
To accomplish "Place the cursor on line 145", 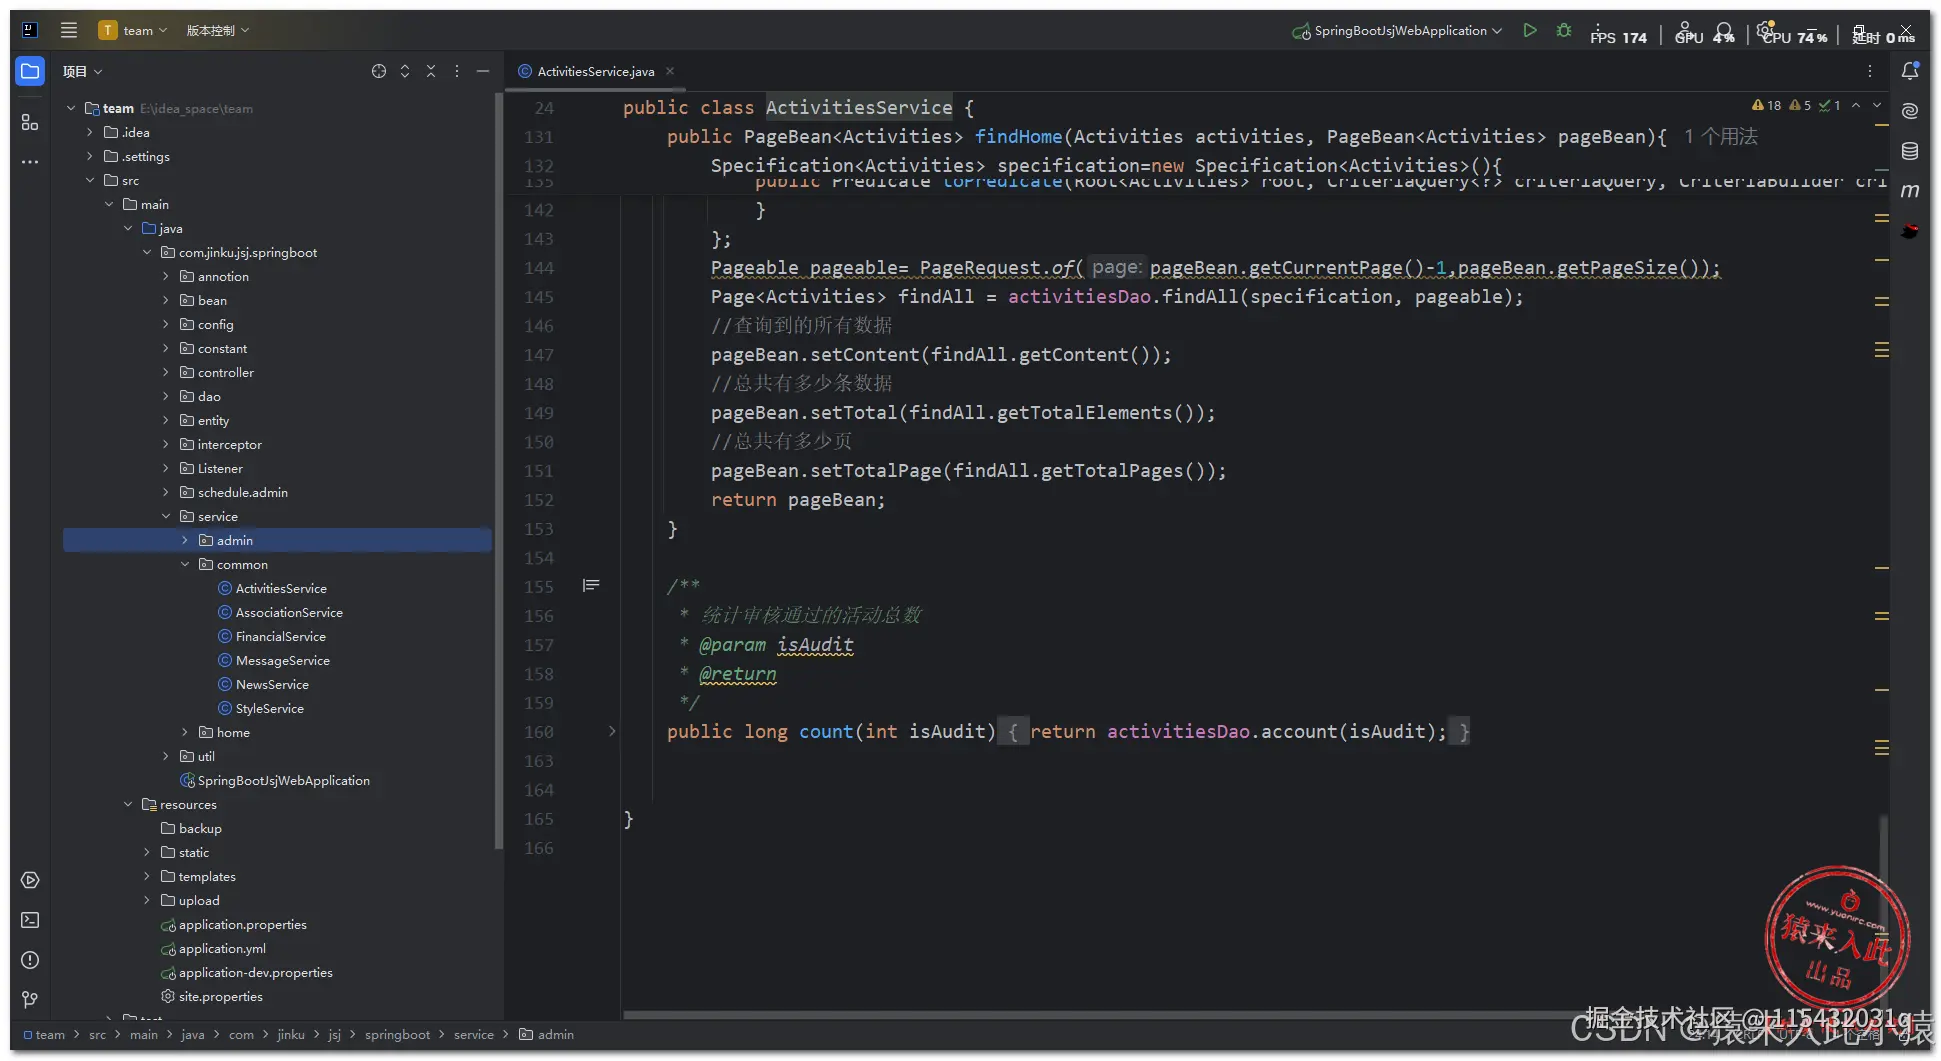I will [x=1117, y=297].
